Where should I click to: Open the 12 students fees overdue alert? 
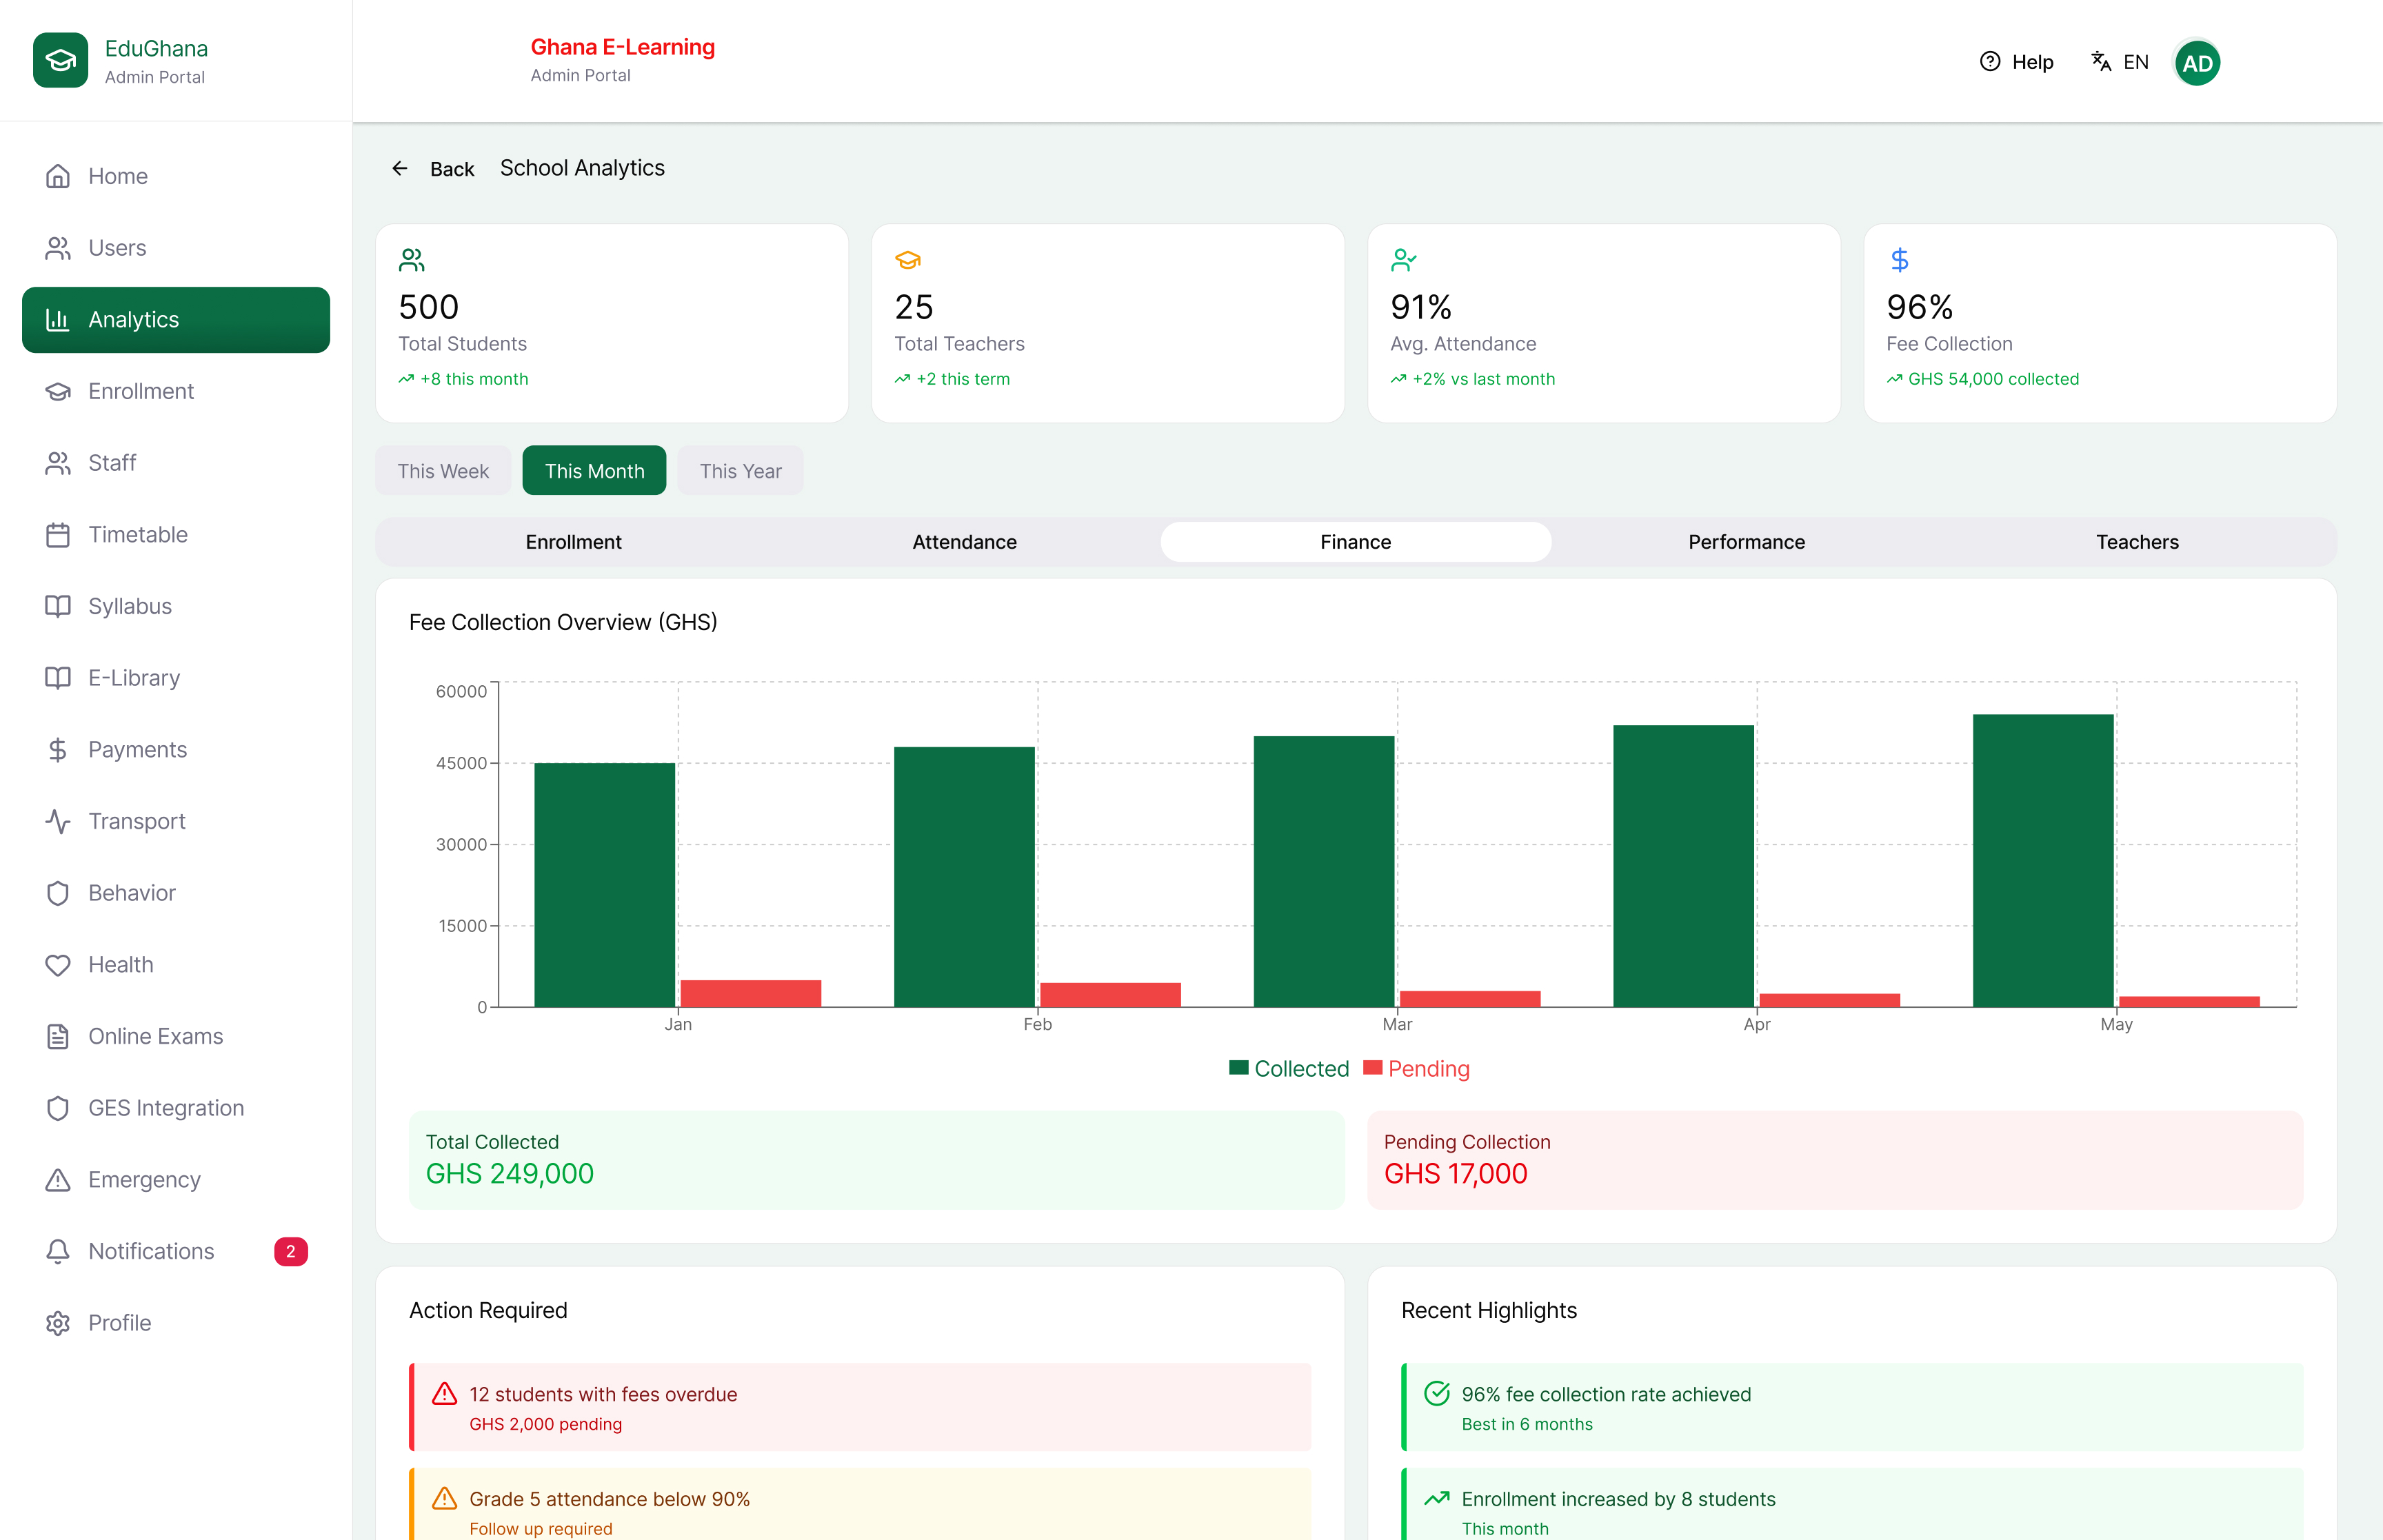(861, 1408)
